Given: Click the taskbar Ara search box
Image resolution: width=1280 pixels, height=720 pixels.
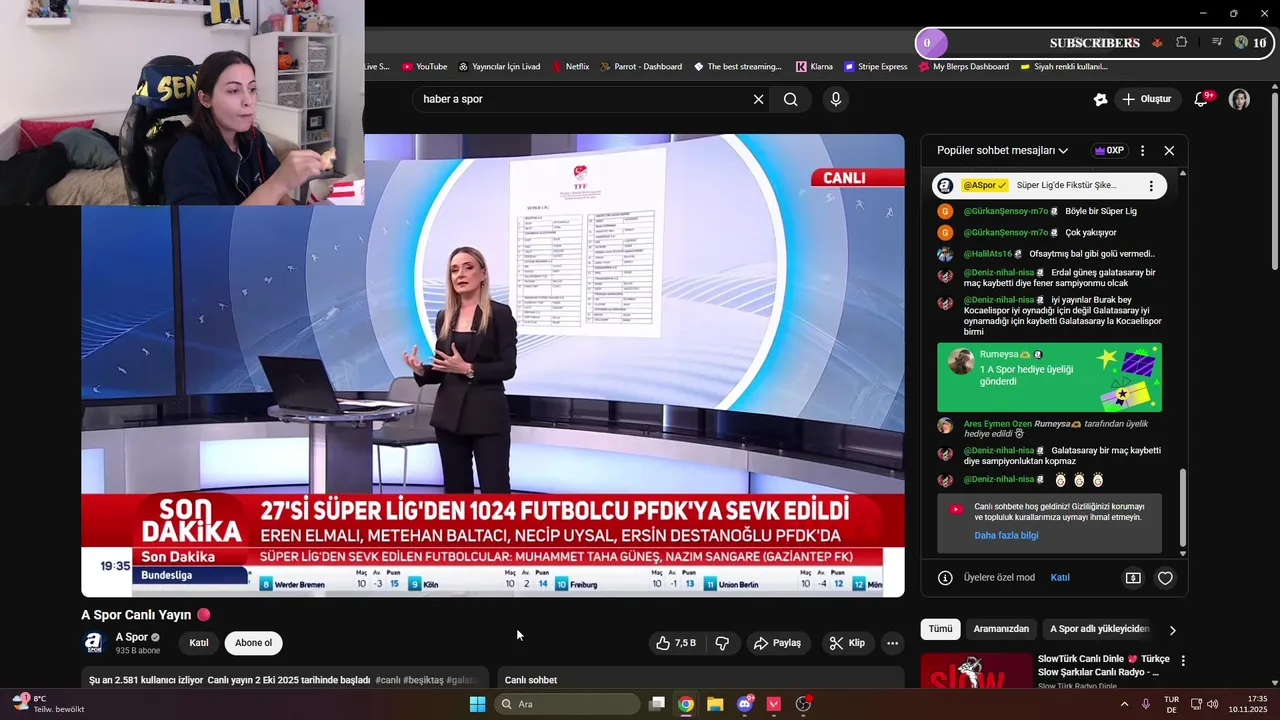Looking at the screenshot, I should (x=568, y=704).
